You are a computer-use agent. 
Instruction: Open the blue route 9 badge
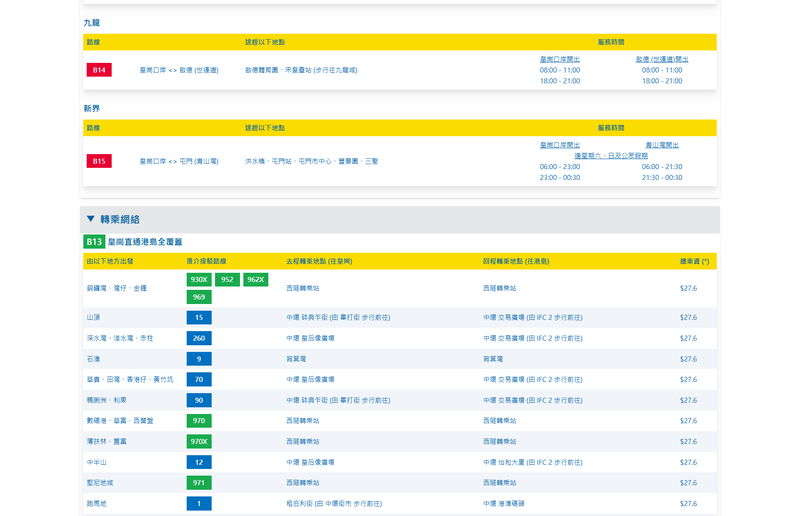coord(199,359)
